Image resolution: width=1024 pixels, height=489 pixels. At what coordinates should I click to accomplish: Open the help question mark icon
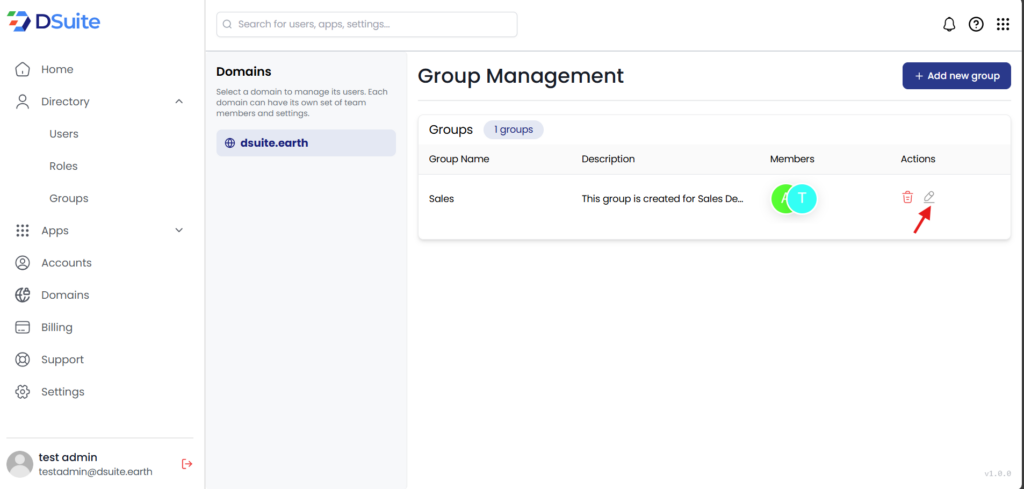pos(976,24)
